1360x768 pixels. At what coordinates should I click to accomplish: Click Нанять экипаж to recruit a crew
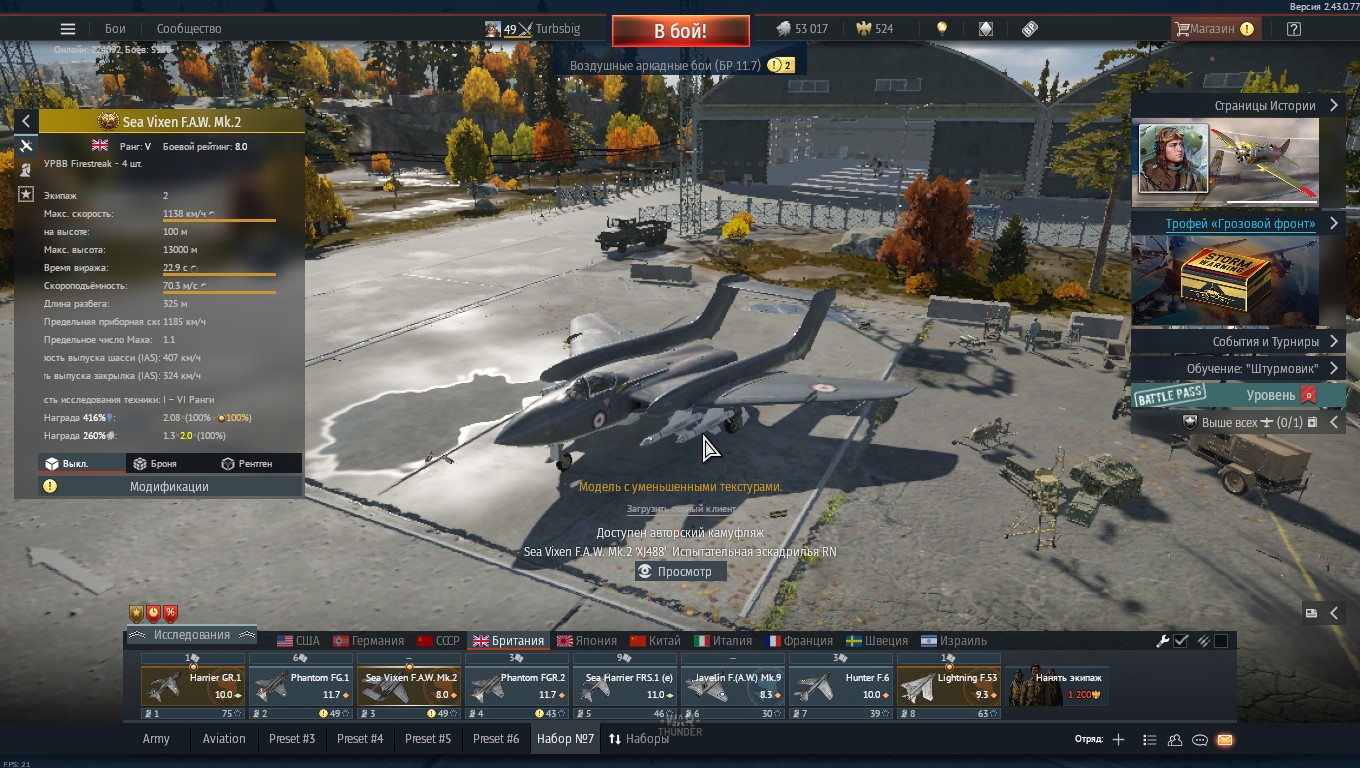coord(1057,686)
